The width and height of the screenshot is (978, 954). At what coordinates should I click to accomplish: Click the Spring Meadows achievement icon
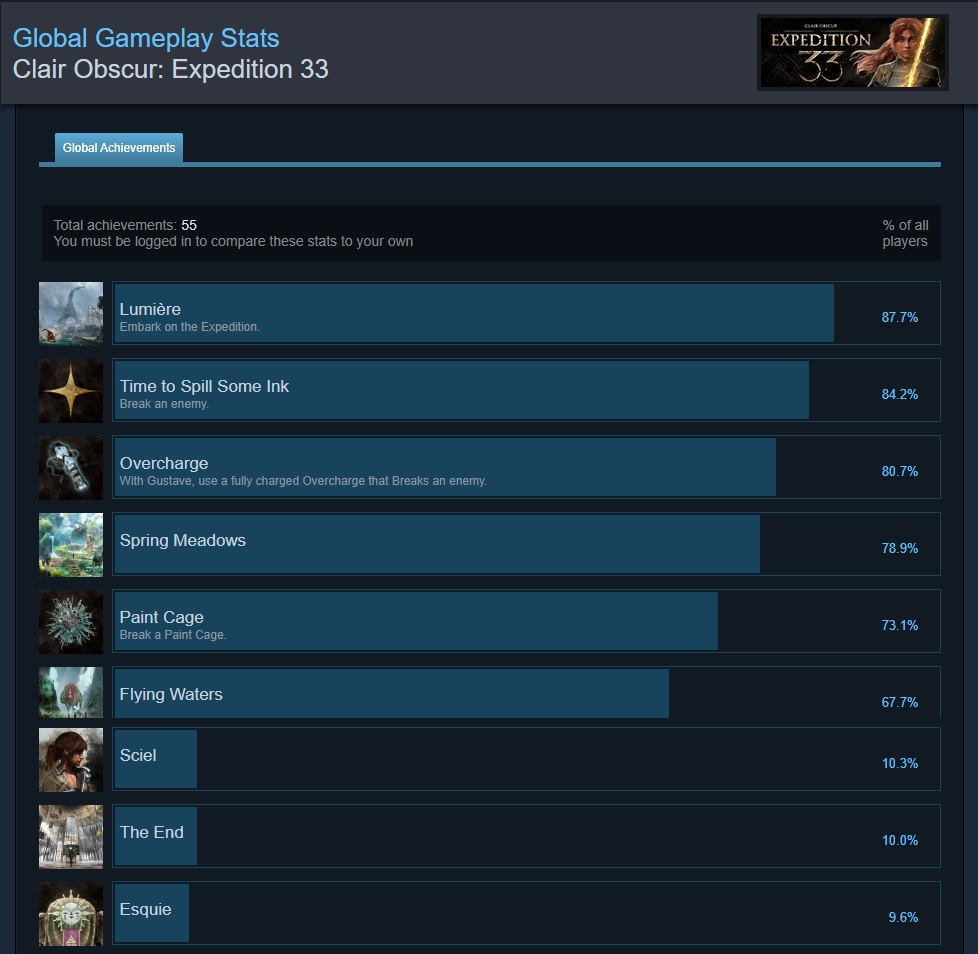pyautogui.click(x=70, y=544)
